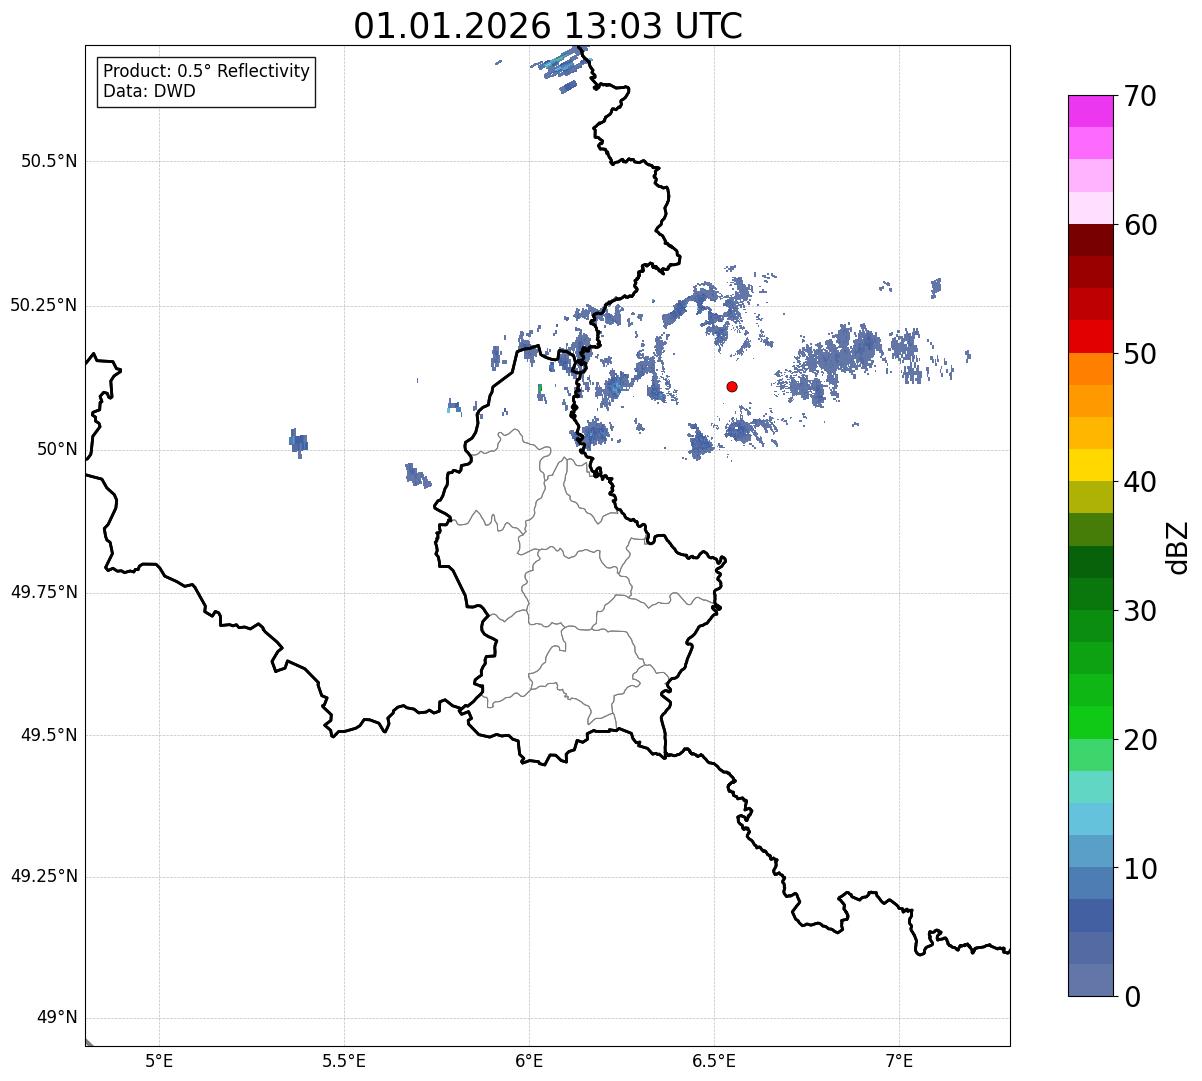1202x1081 pixels.
Task: Click the 50 tick on the colorbar
Action: 1140,355
